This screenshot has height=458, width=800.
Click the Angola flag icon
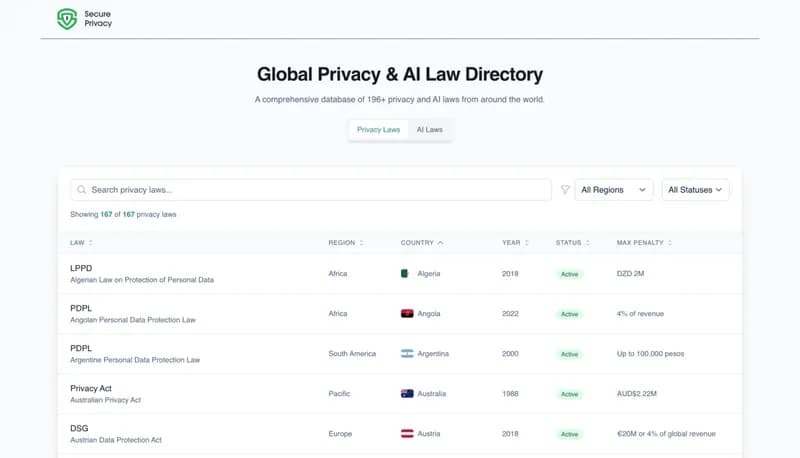pos(407,314)
